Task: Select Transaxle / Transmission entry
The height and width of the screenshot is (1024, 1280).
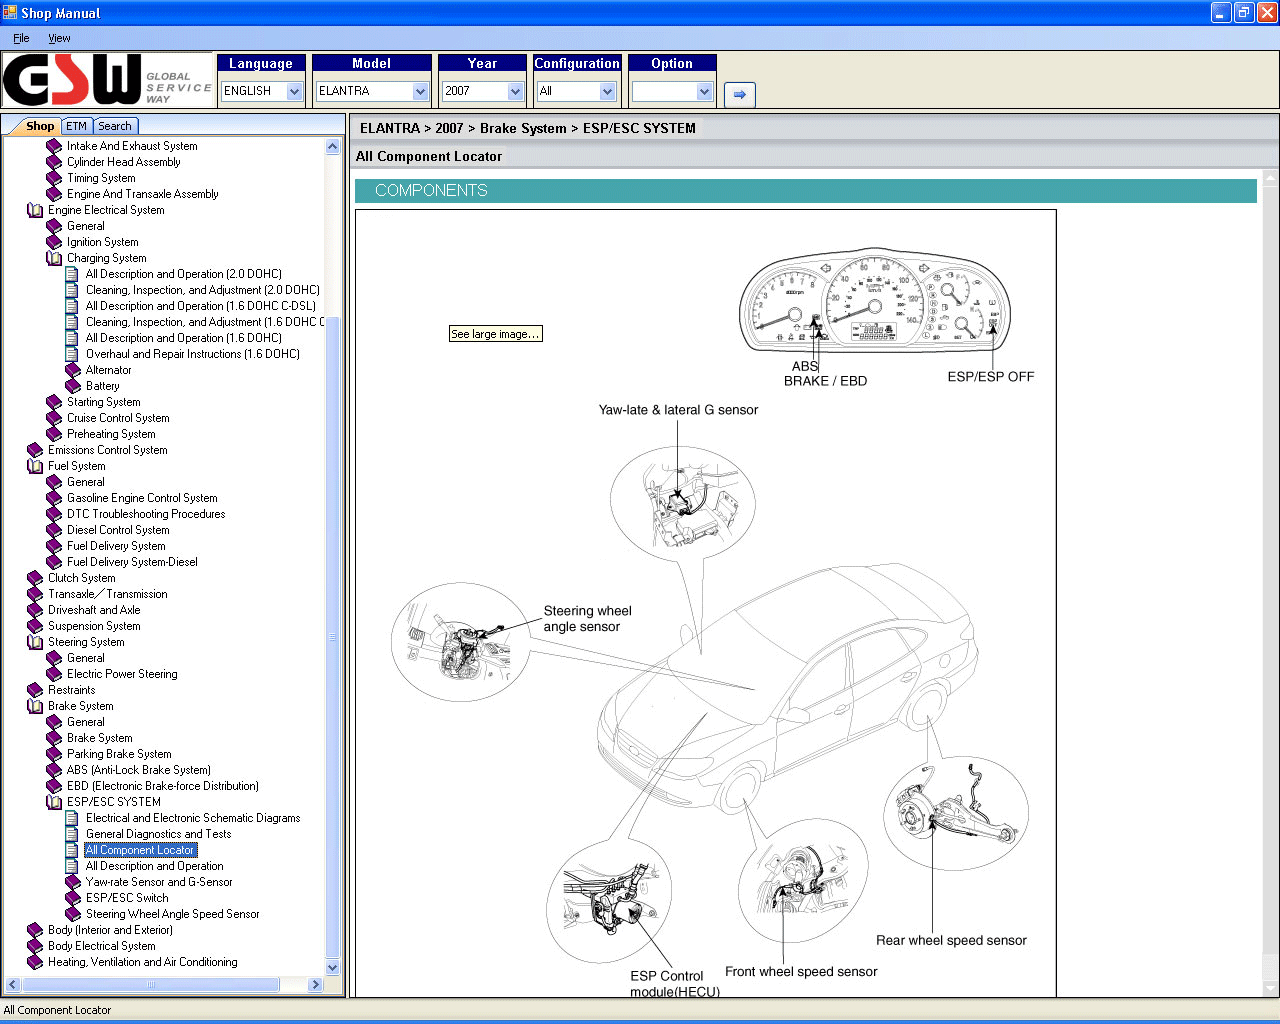Action: (108, 594)
